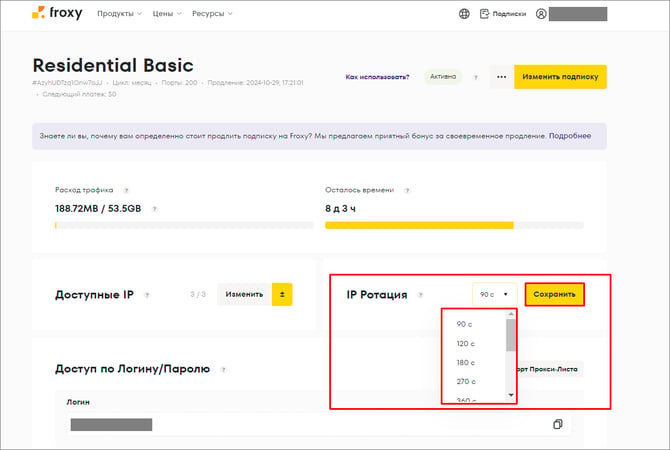Click the Изменить подписку button
This screenshot has width=670, height=450.
pos(560,77)
